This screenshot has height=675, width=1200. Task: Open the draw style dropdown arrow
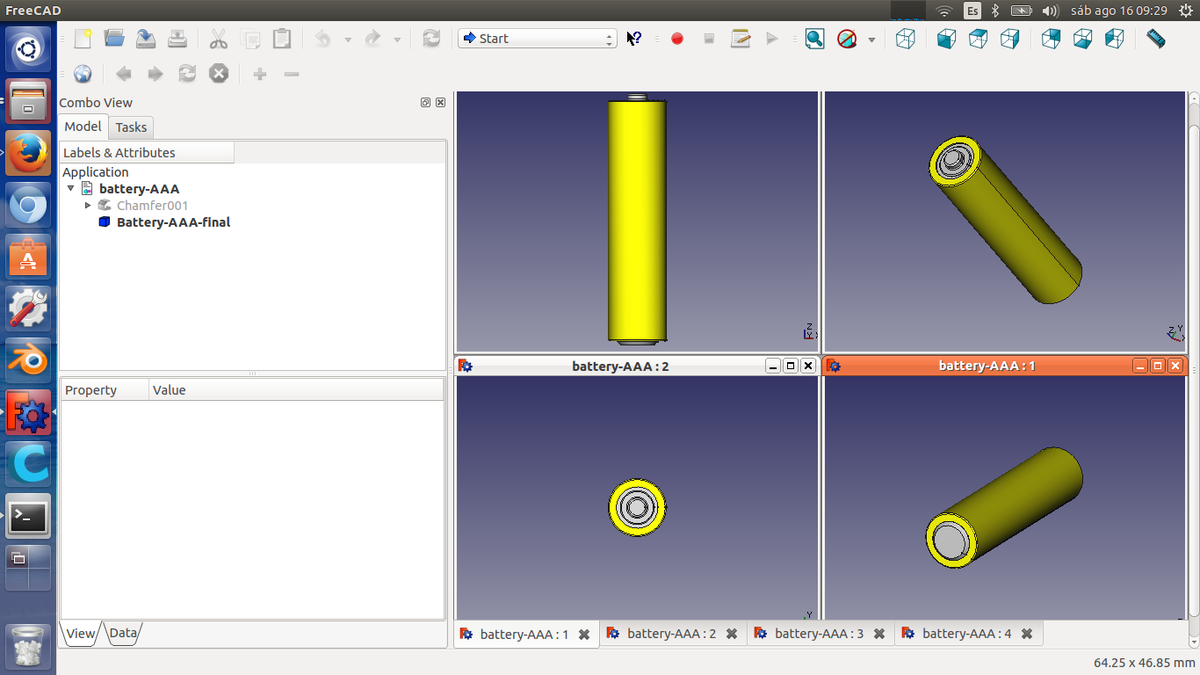point(871,40)
